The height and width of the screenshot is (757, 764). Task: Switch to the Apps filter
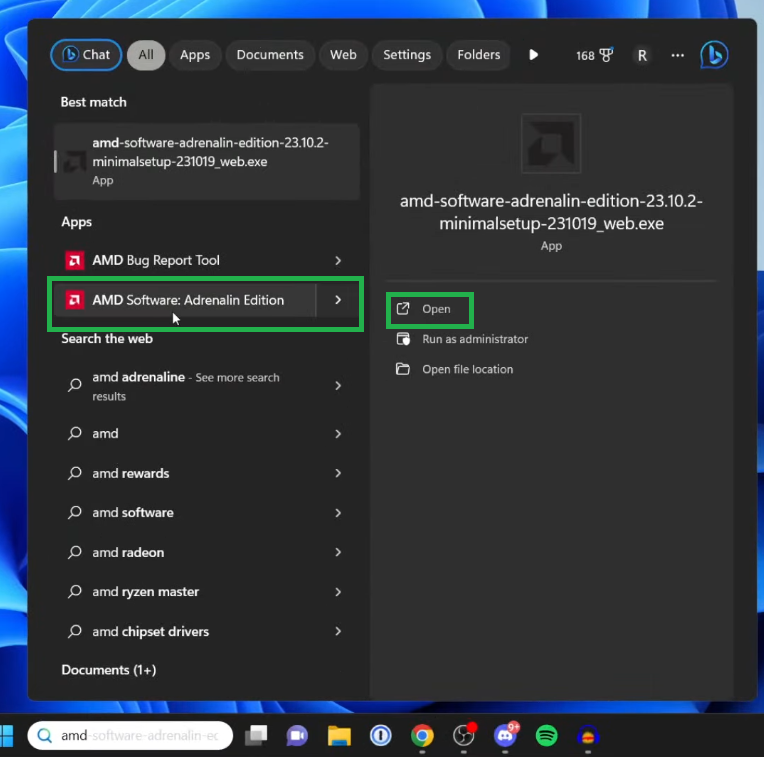pyautogui.click(x=195, y=55)
